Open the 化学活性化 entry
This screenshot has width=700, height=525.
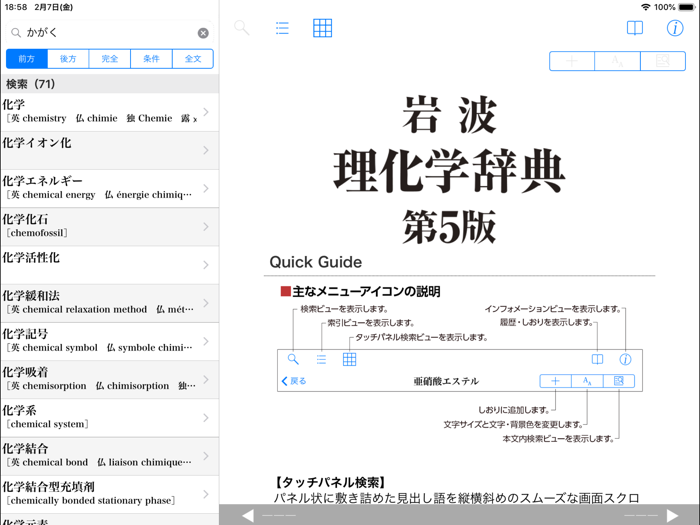[x=109, y=265]
